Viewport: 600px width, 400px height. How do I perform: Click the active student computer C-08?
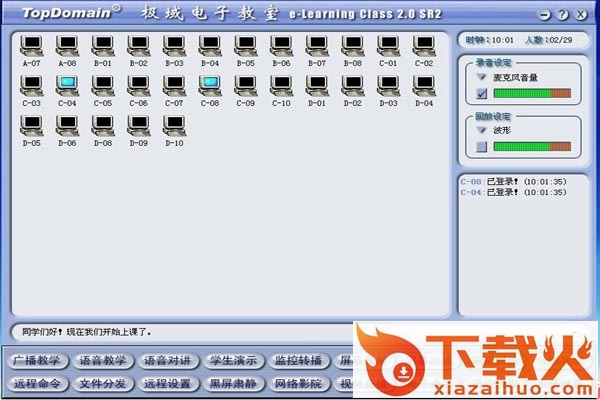(x=210, y=86)
